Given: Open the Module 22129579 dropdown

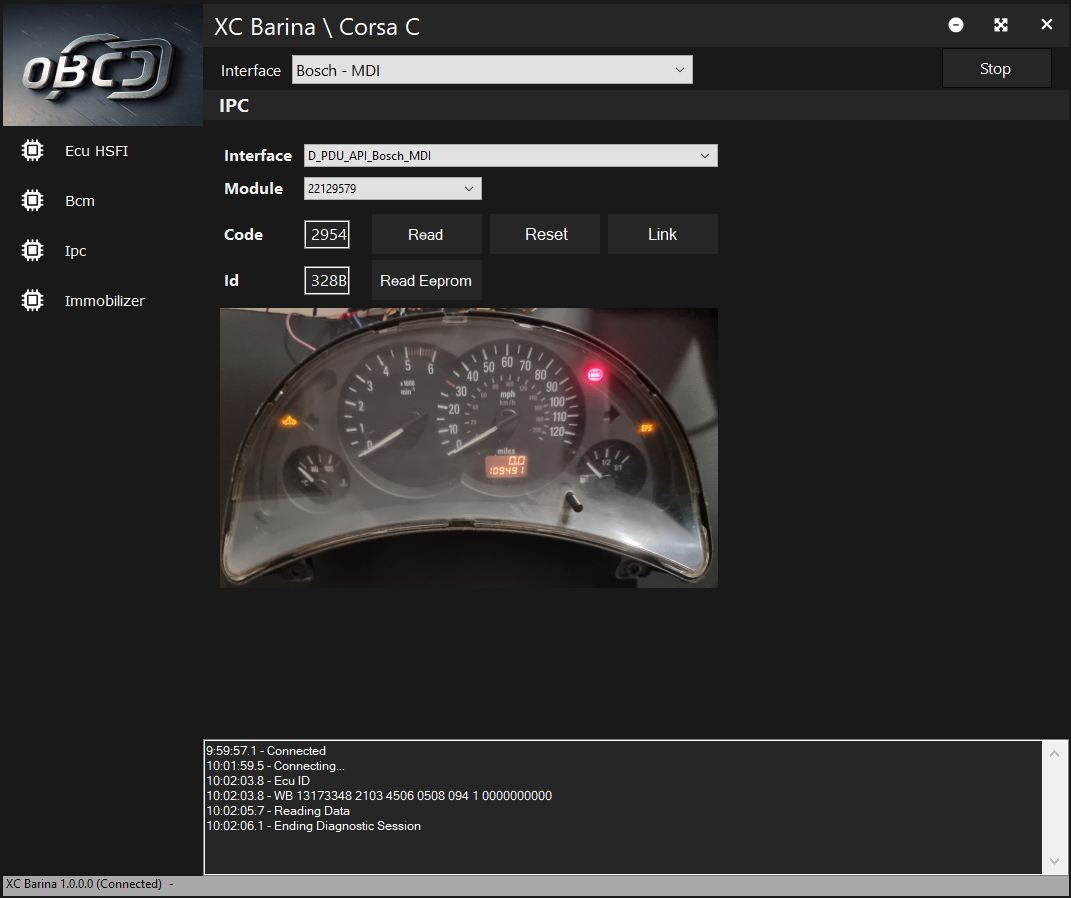Looking at the screenshot, I should pyautogui.click(x=392, y=188).
